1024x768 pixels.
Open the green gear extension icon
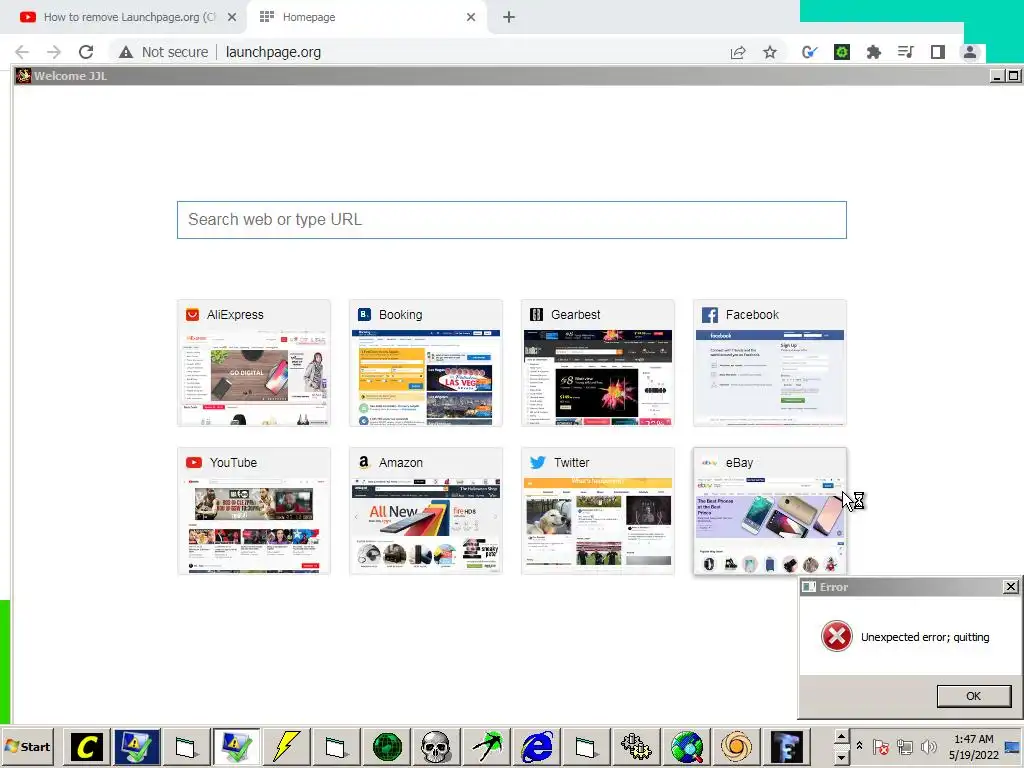click(x=842, y=52)
